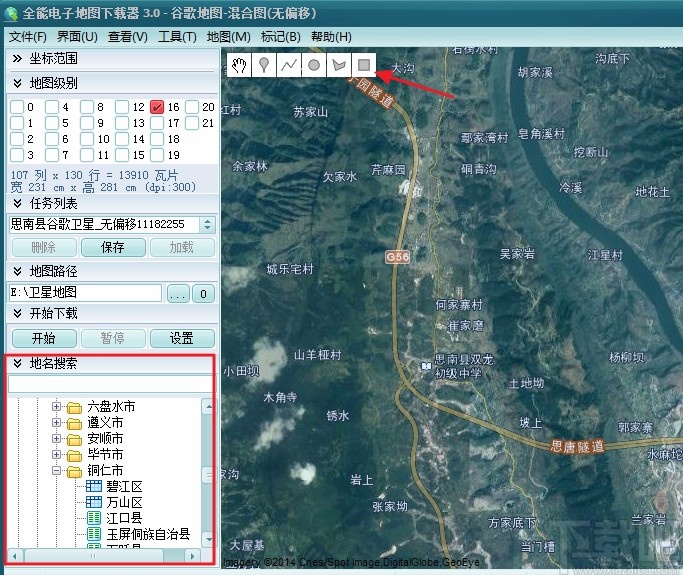Expand the 毕节市 tree node
The image size is (683, 575).
click(56, 454)
